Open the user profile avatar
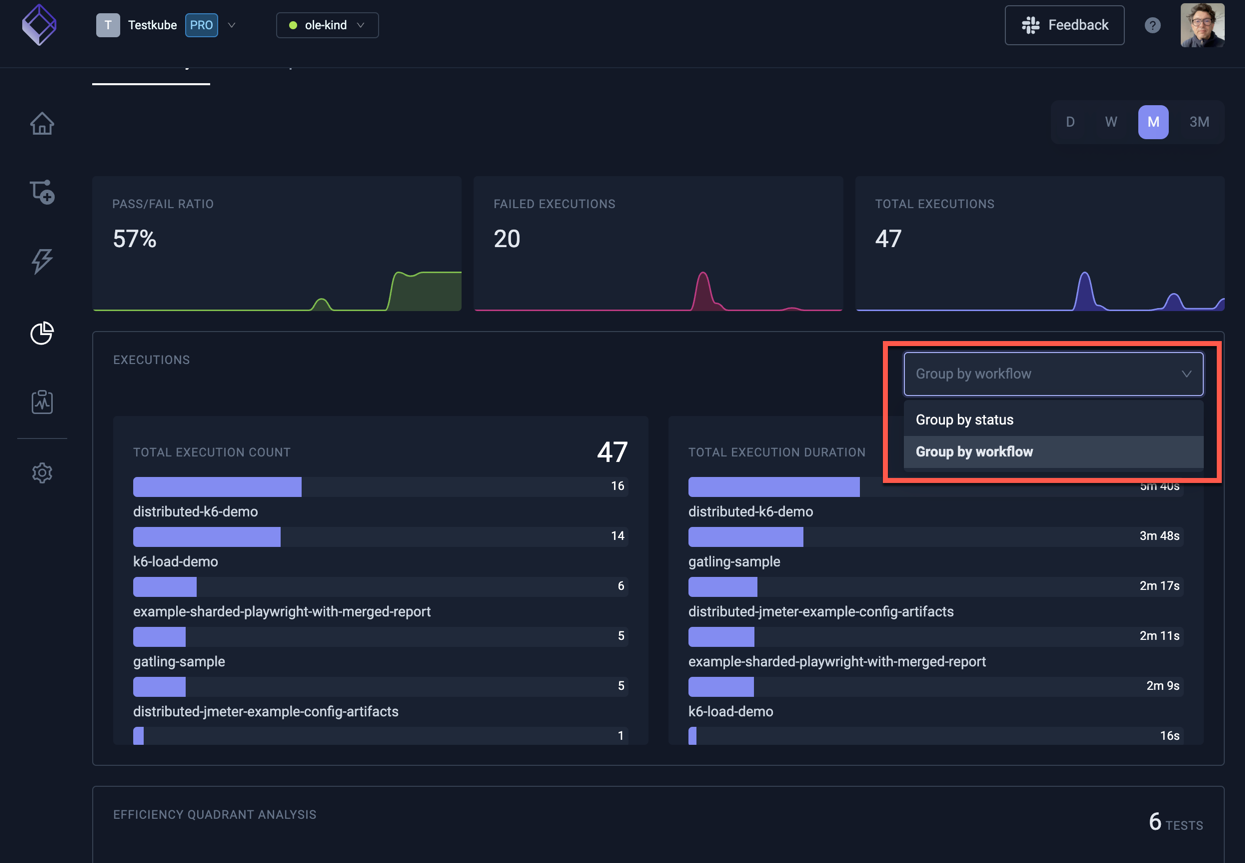1245x863 pixels. tap(1202, 25)
